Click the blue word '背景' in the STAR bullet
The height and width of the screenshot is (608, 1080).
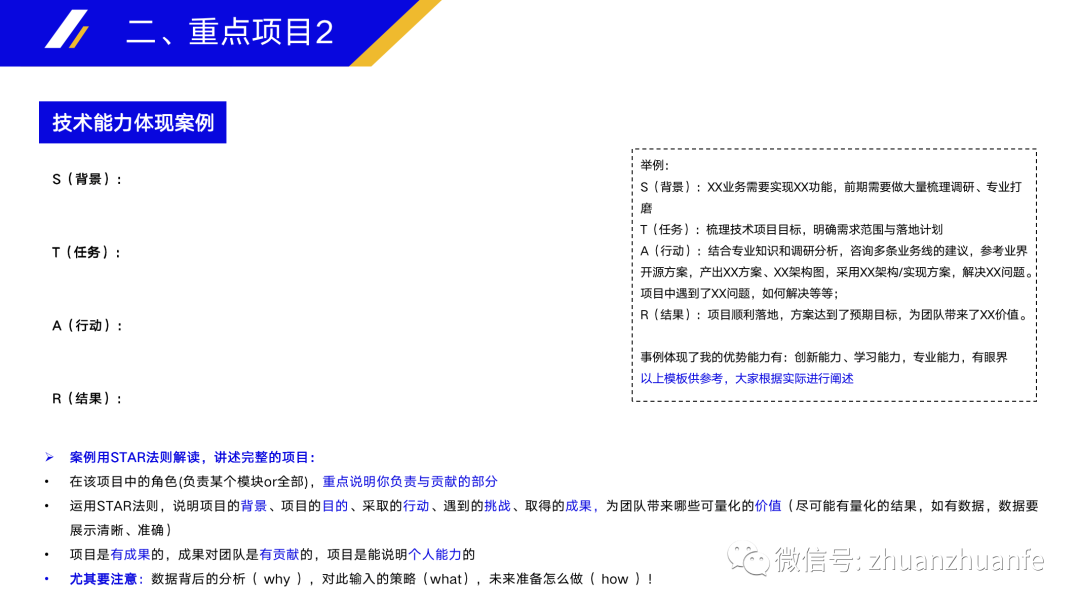(253, 506)
